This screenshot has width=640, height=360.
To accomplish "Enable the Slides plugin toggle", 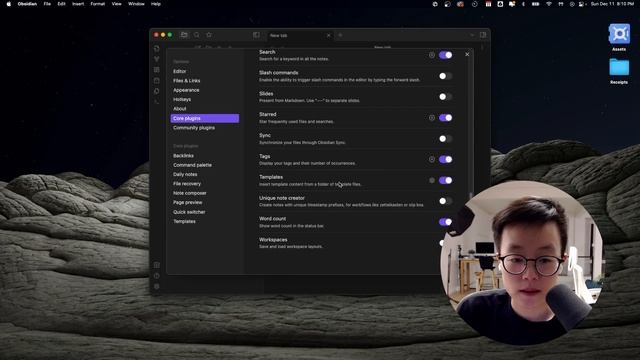I will (446, 97).
